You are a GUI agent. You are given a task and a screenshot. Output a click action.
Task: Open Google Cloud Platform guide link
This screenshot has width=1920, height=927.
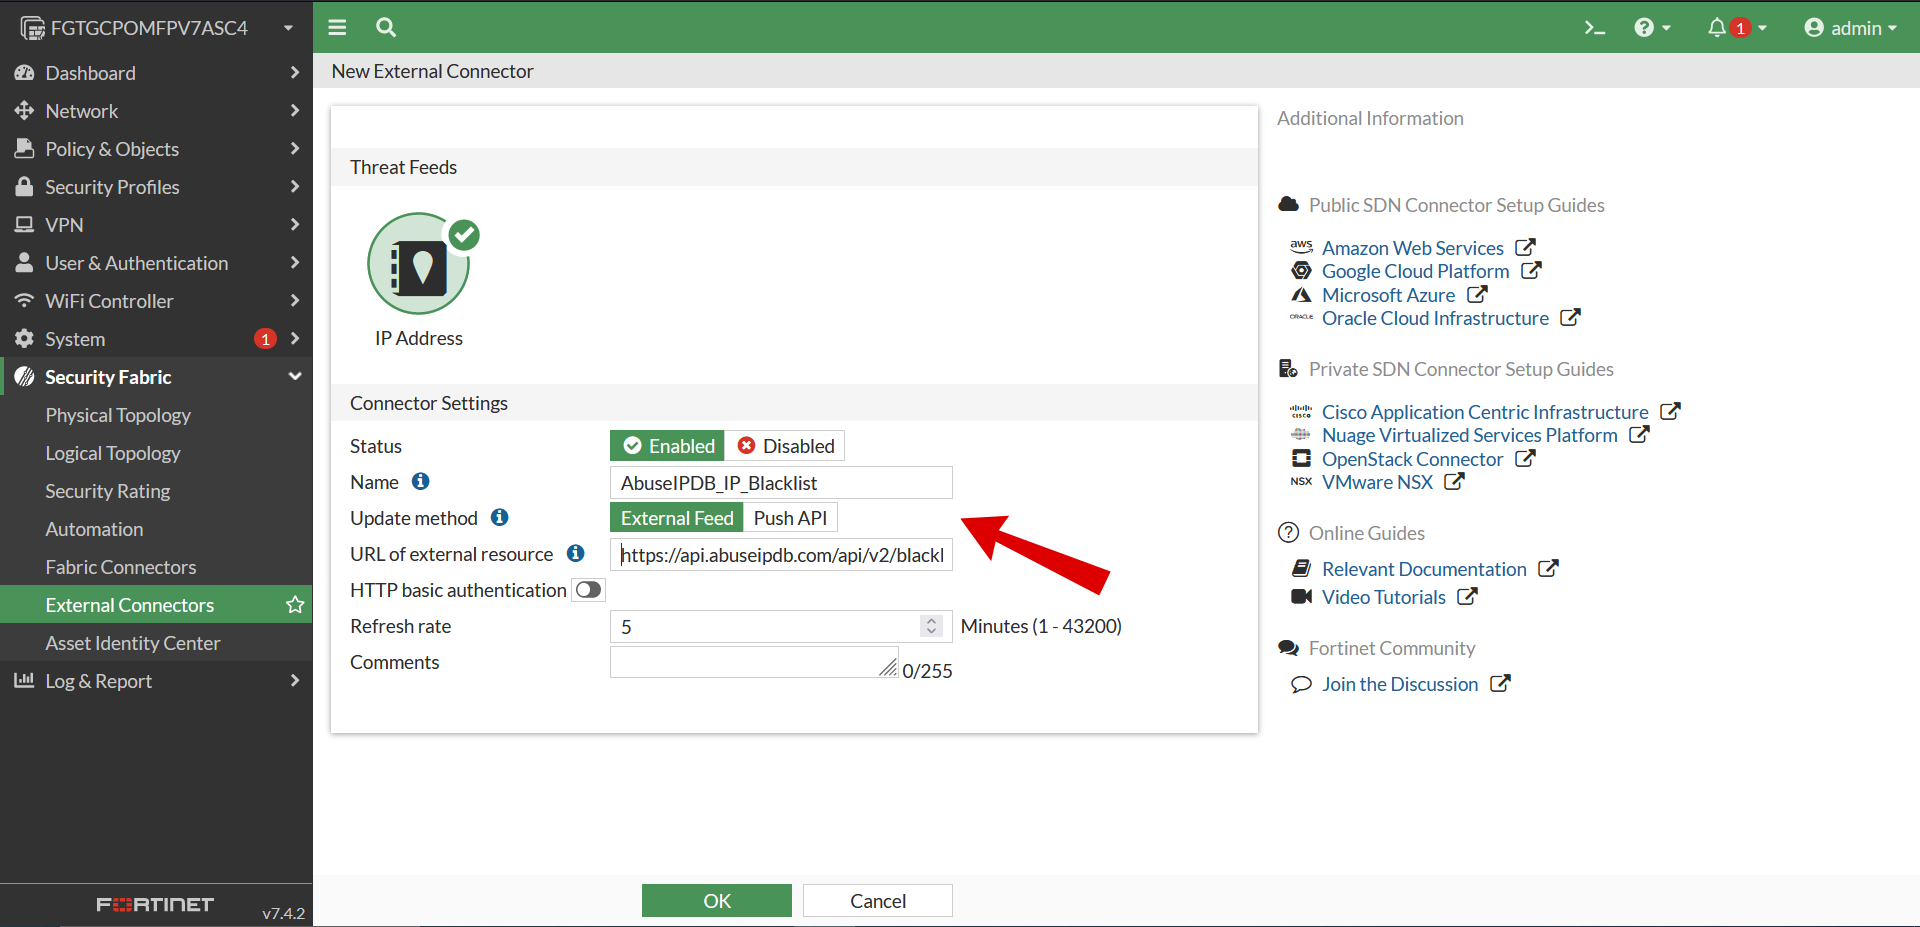click(1415, 271)
